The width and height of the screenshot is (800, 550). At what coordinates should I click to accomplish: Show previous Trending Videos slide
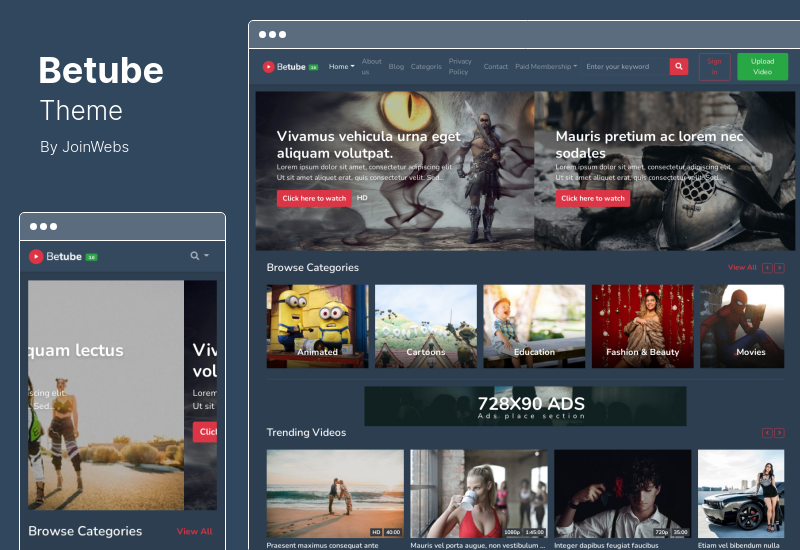coord(767,433)
